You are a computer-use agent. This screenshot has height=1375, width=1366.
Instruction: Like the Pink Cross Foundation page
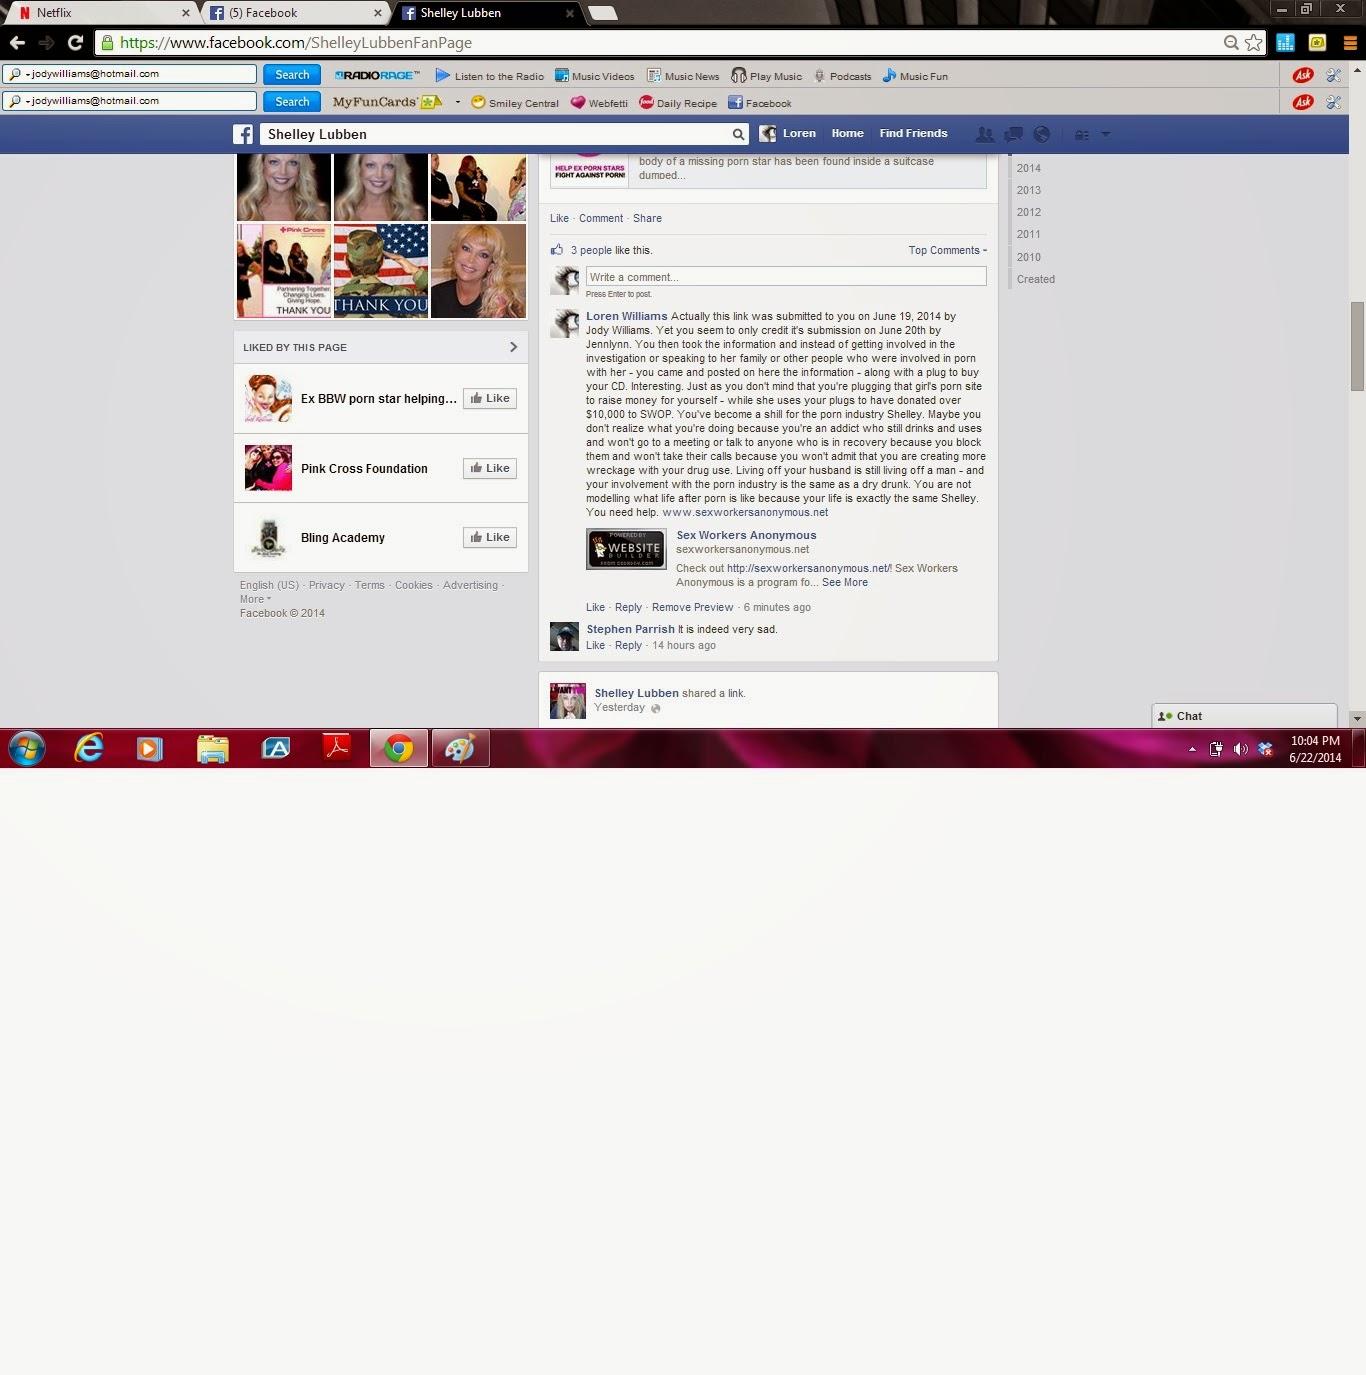pos(490,468)
